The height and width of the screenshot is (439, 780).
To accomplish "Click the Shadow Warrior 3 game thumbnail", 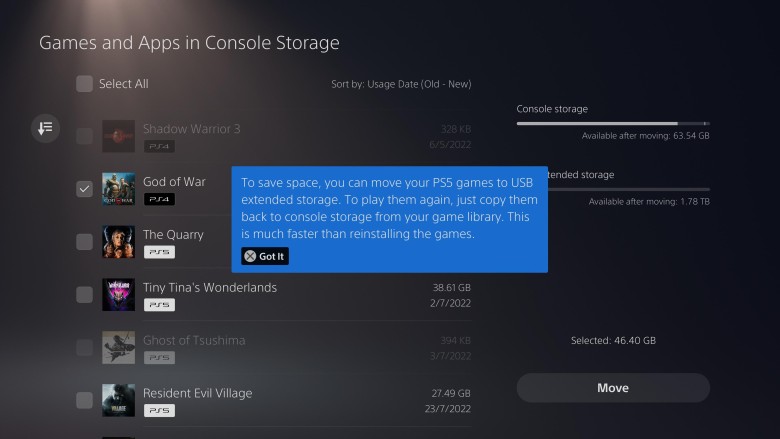I will pyautogui.click(x=118, y=135).
